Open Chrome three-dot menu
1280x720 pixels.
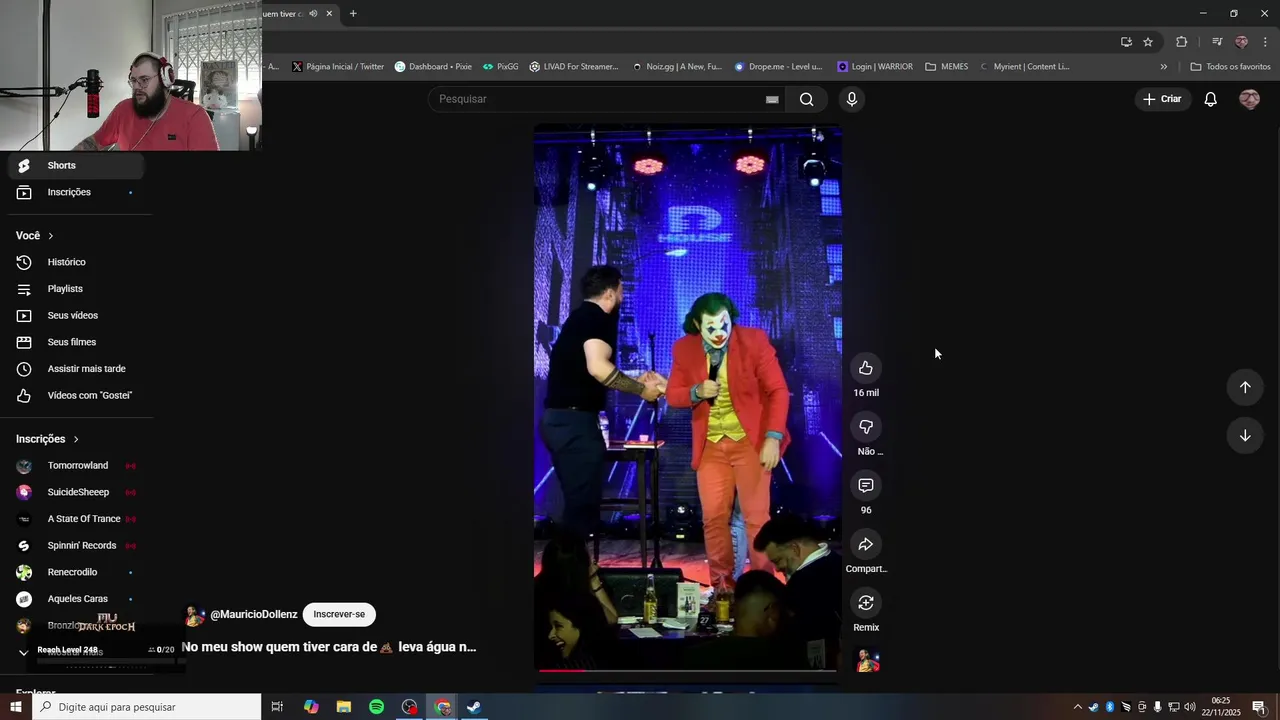tap(1266, 42)
